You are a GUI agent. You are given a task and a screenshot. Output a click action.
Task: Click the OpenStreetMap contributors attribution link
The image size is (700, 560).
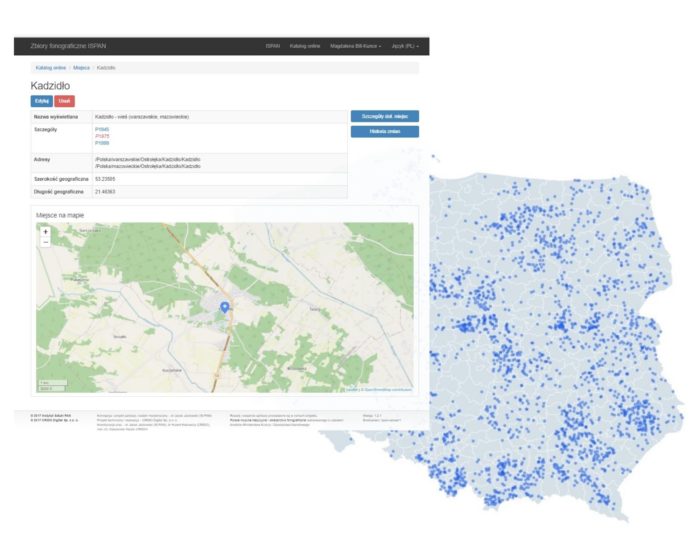point(388,390)
